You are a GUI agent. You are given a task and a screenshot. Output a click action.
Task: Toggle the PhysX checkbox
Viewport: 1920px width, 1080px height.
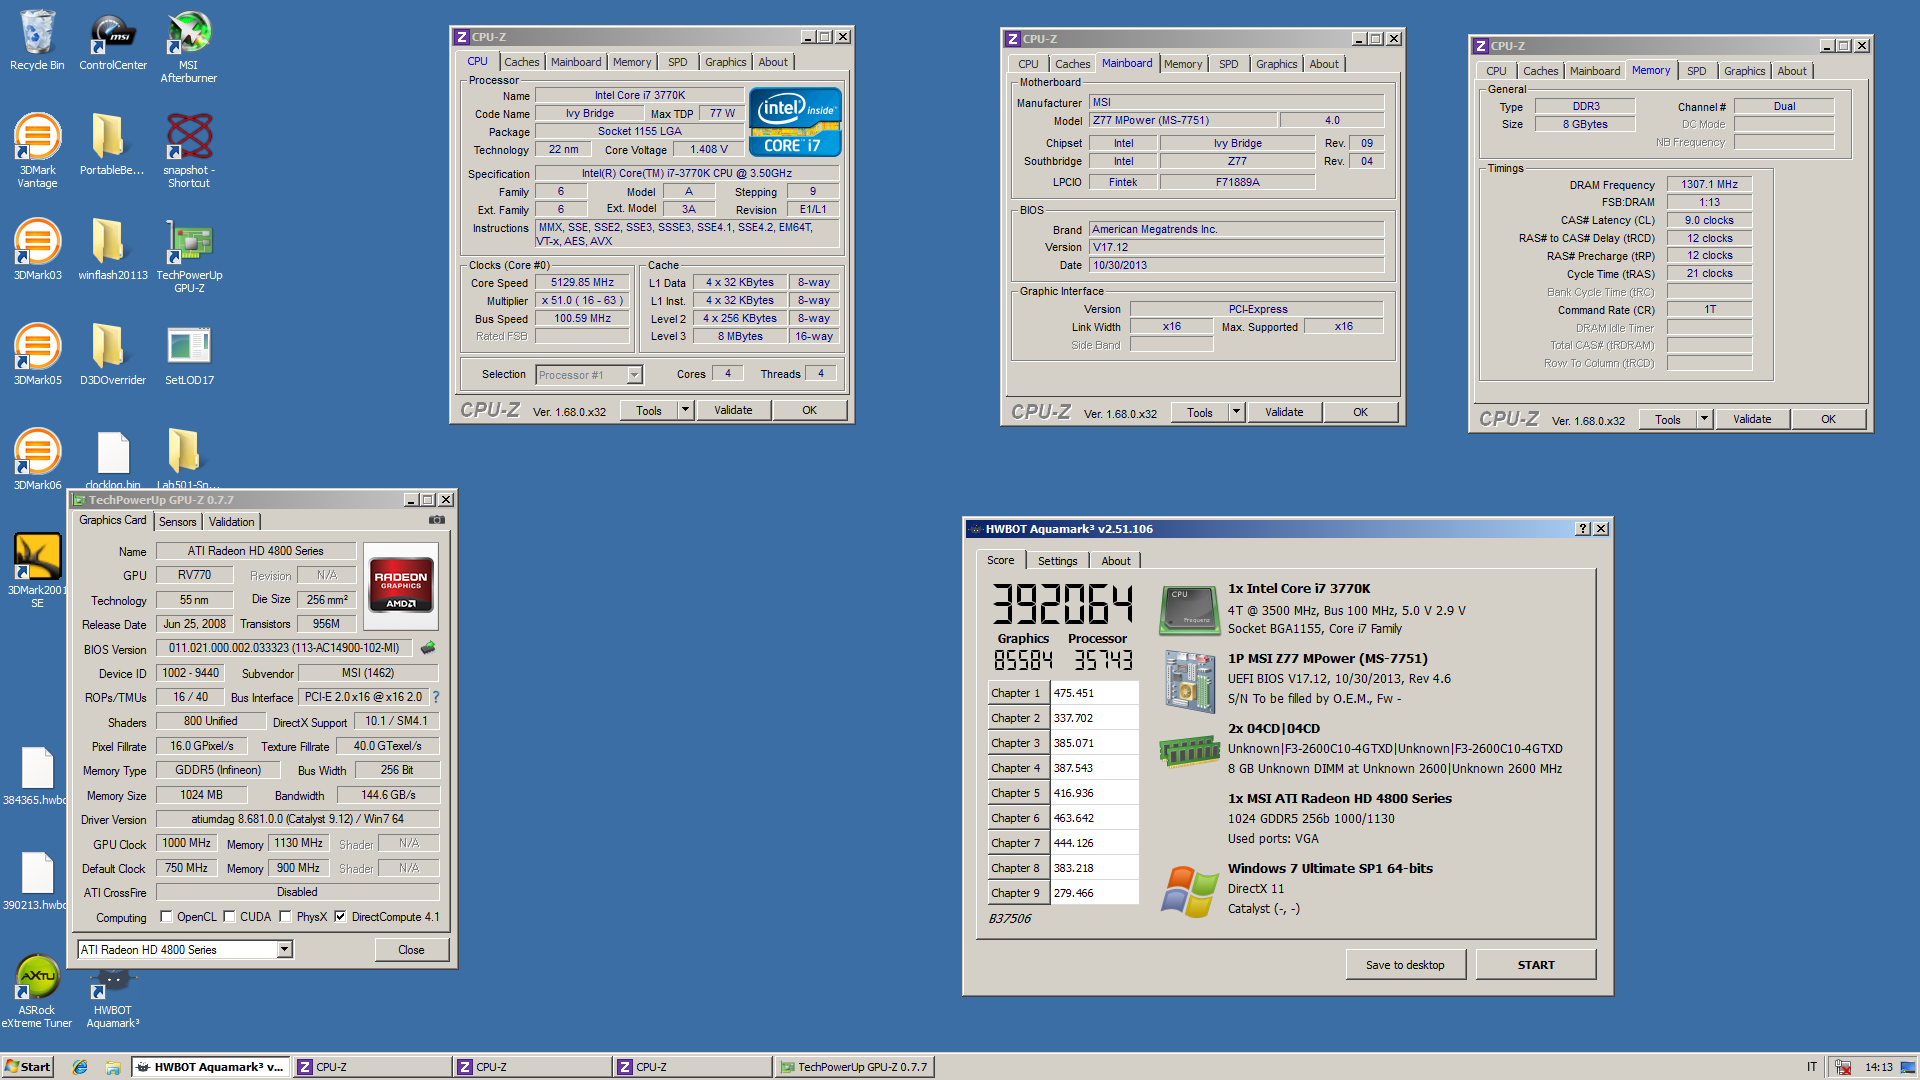click(285, 916)
